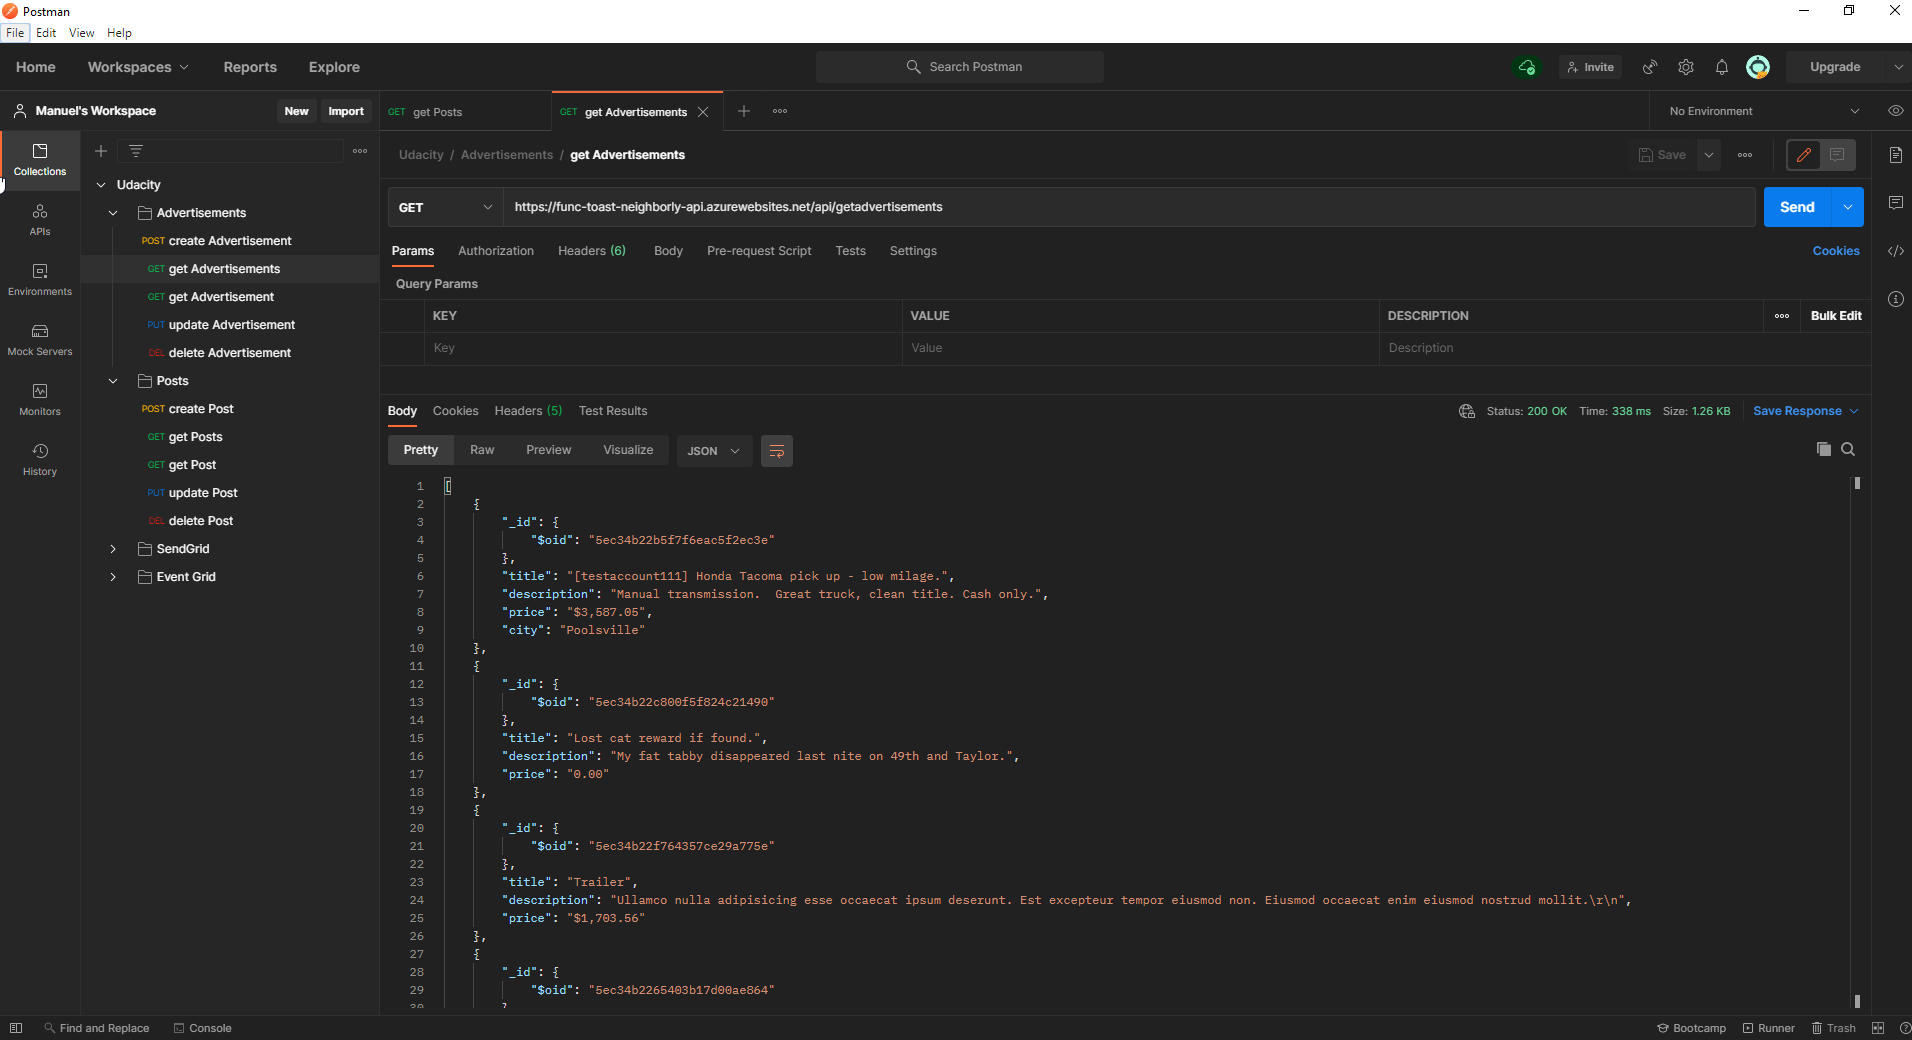Click the network information globe icon
Image resolution: width=1912 pixels, height=1040 pixels.
[1467, 411]
